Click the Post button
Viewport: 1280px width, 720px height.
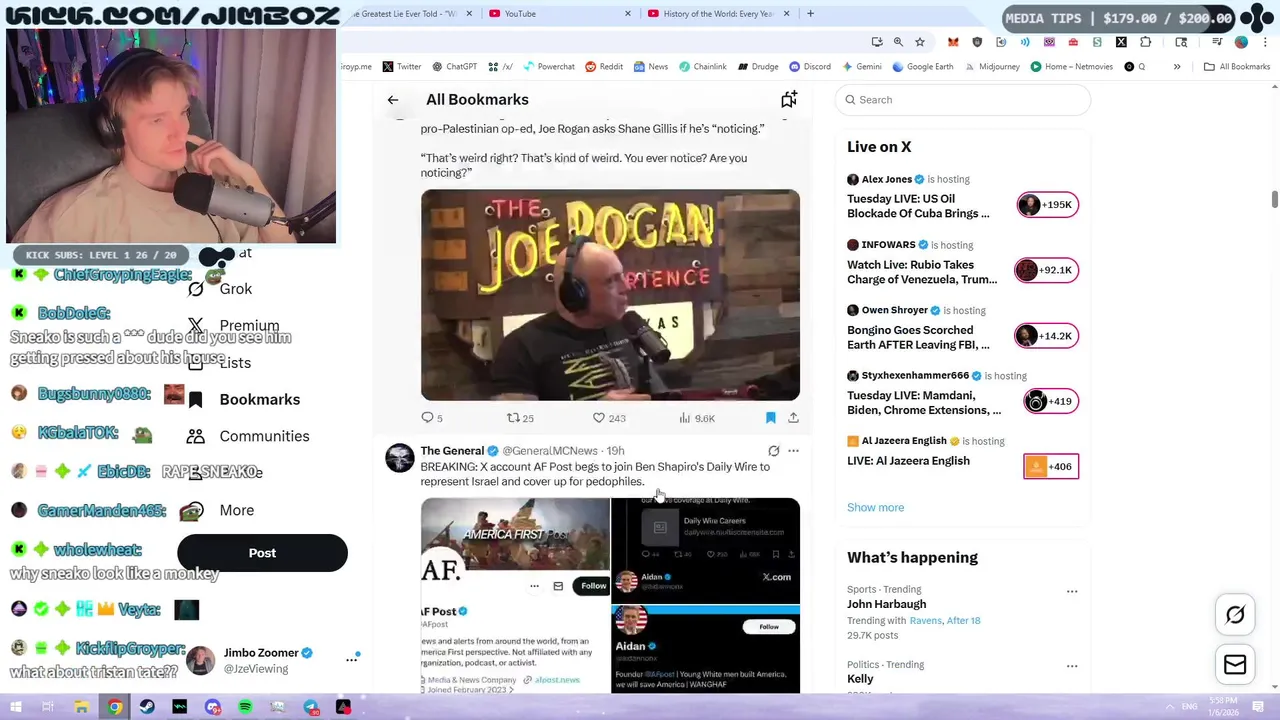[x=262, y=553]
